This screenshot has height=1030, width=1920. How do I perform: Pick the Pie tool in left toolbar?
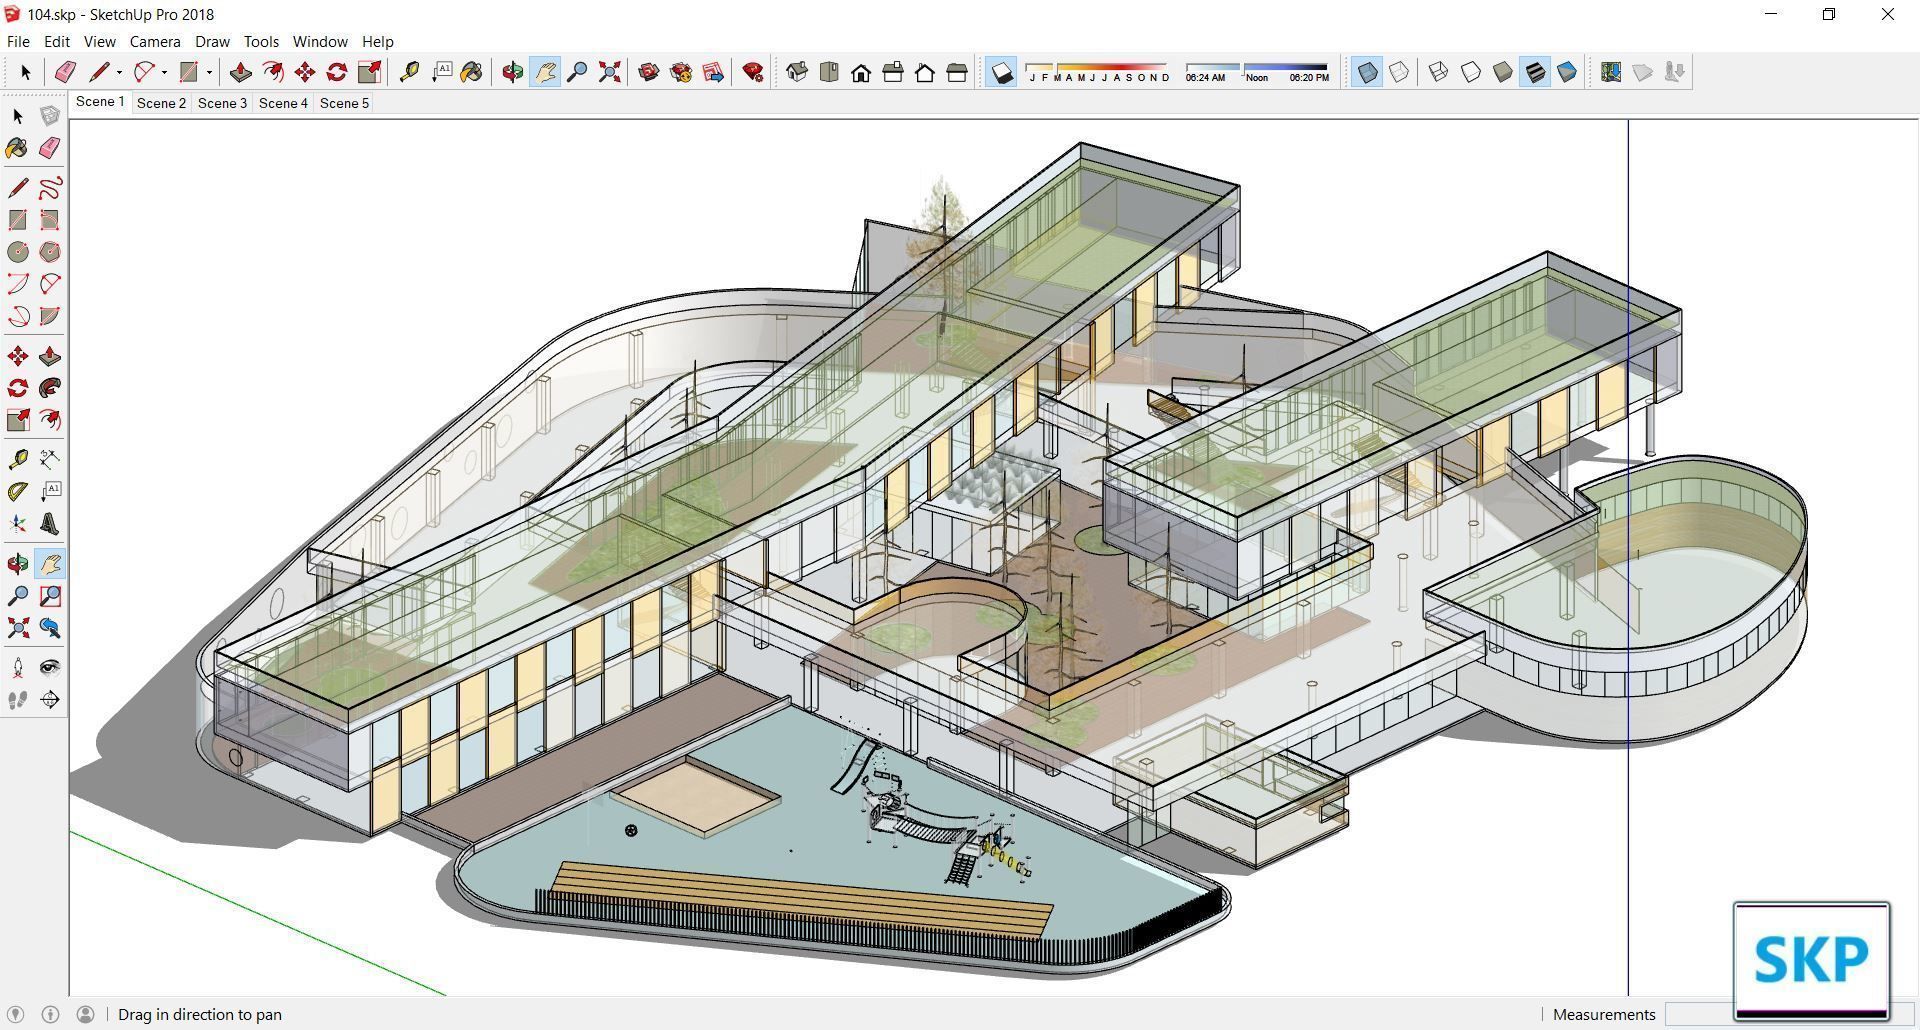(50, 316)
